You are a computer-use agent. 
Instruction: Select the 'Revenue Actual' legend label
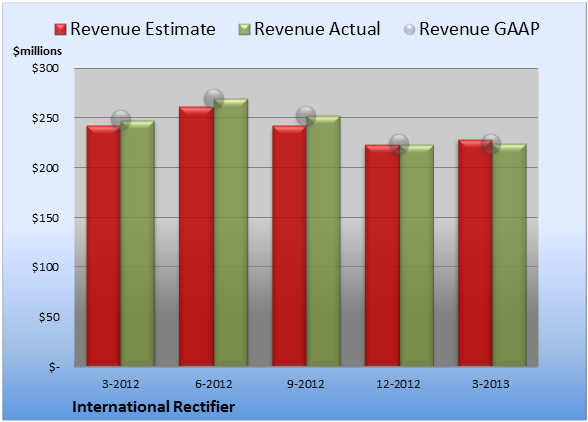click(x=317, y=29)
